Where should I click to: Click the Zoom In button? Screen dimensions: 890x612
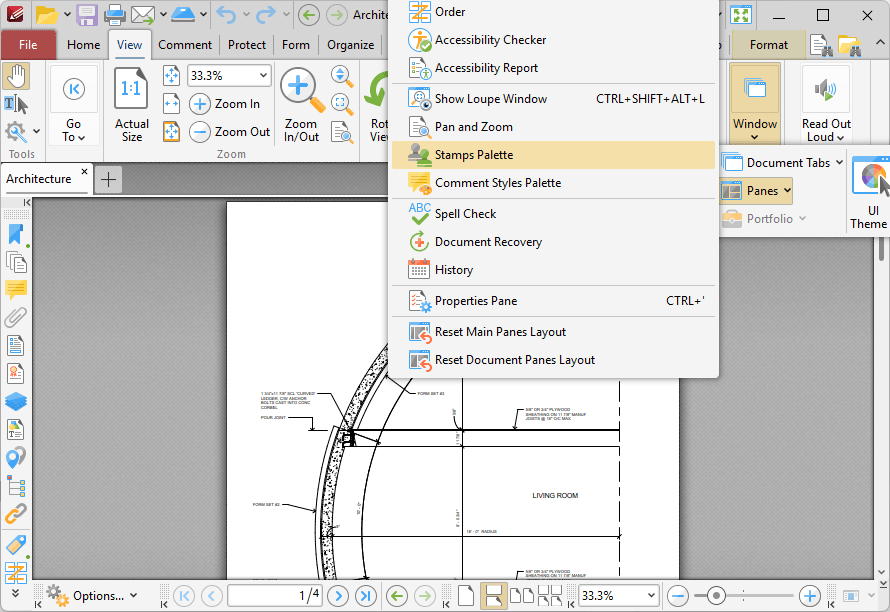pos(225,104)
